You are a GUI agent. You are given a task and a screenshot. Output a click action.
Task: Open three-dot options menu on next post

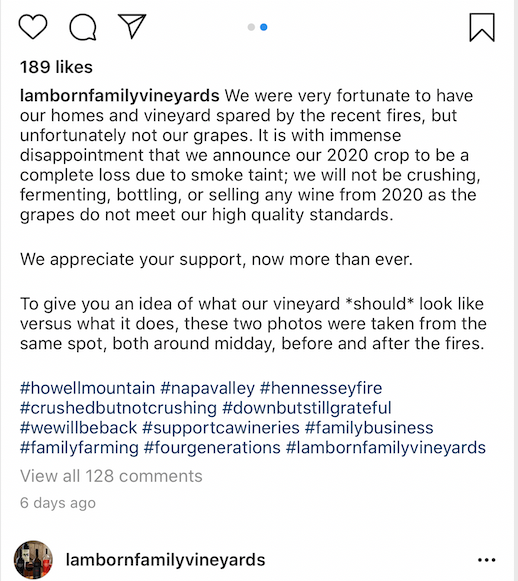tap(487, 560)
